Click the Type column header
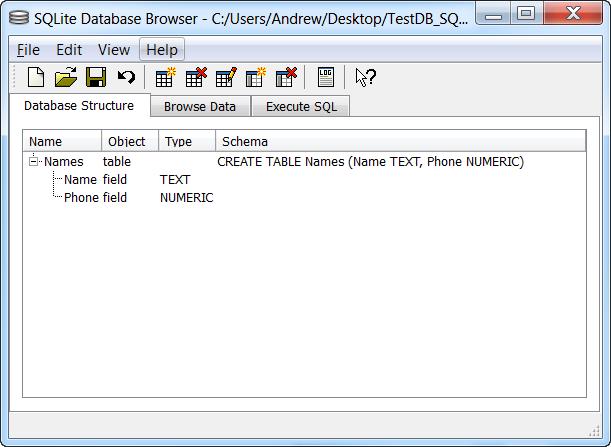611x447 pixels. tap(186, 141)
